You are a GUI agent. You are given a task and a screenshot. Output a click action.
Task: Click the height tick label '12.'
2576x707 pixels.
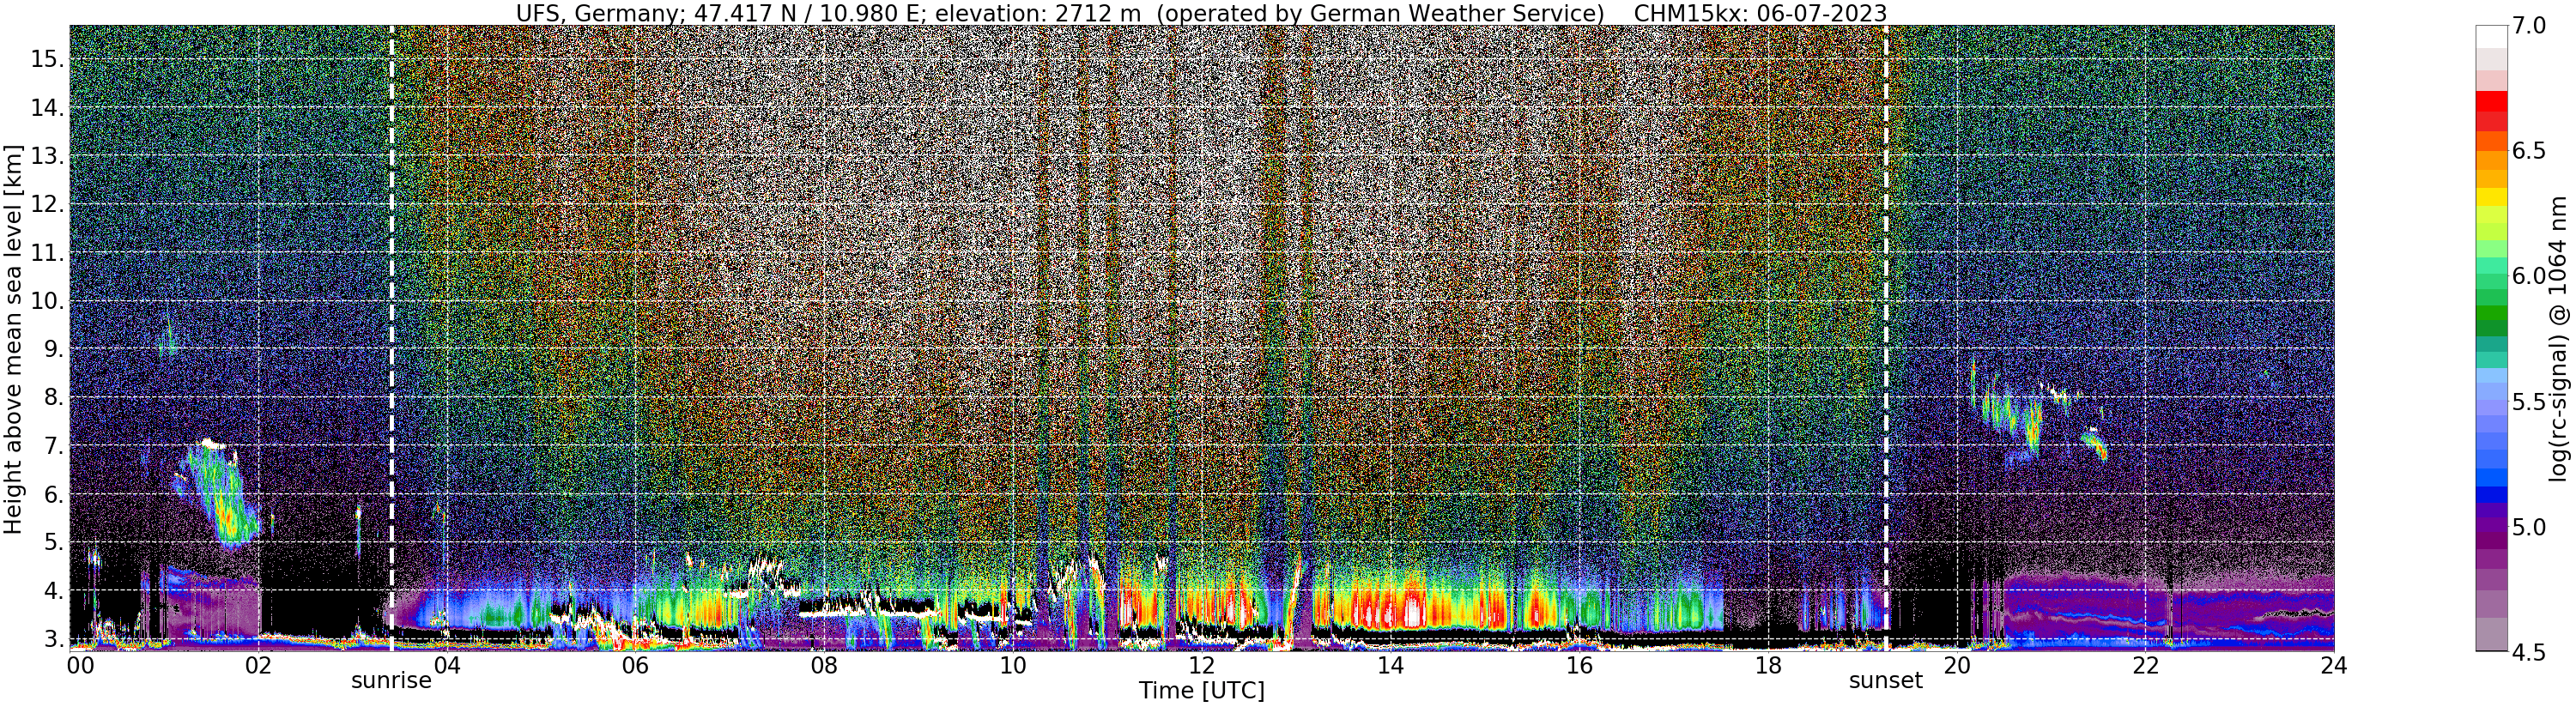coord(48,204)
